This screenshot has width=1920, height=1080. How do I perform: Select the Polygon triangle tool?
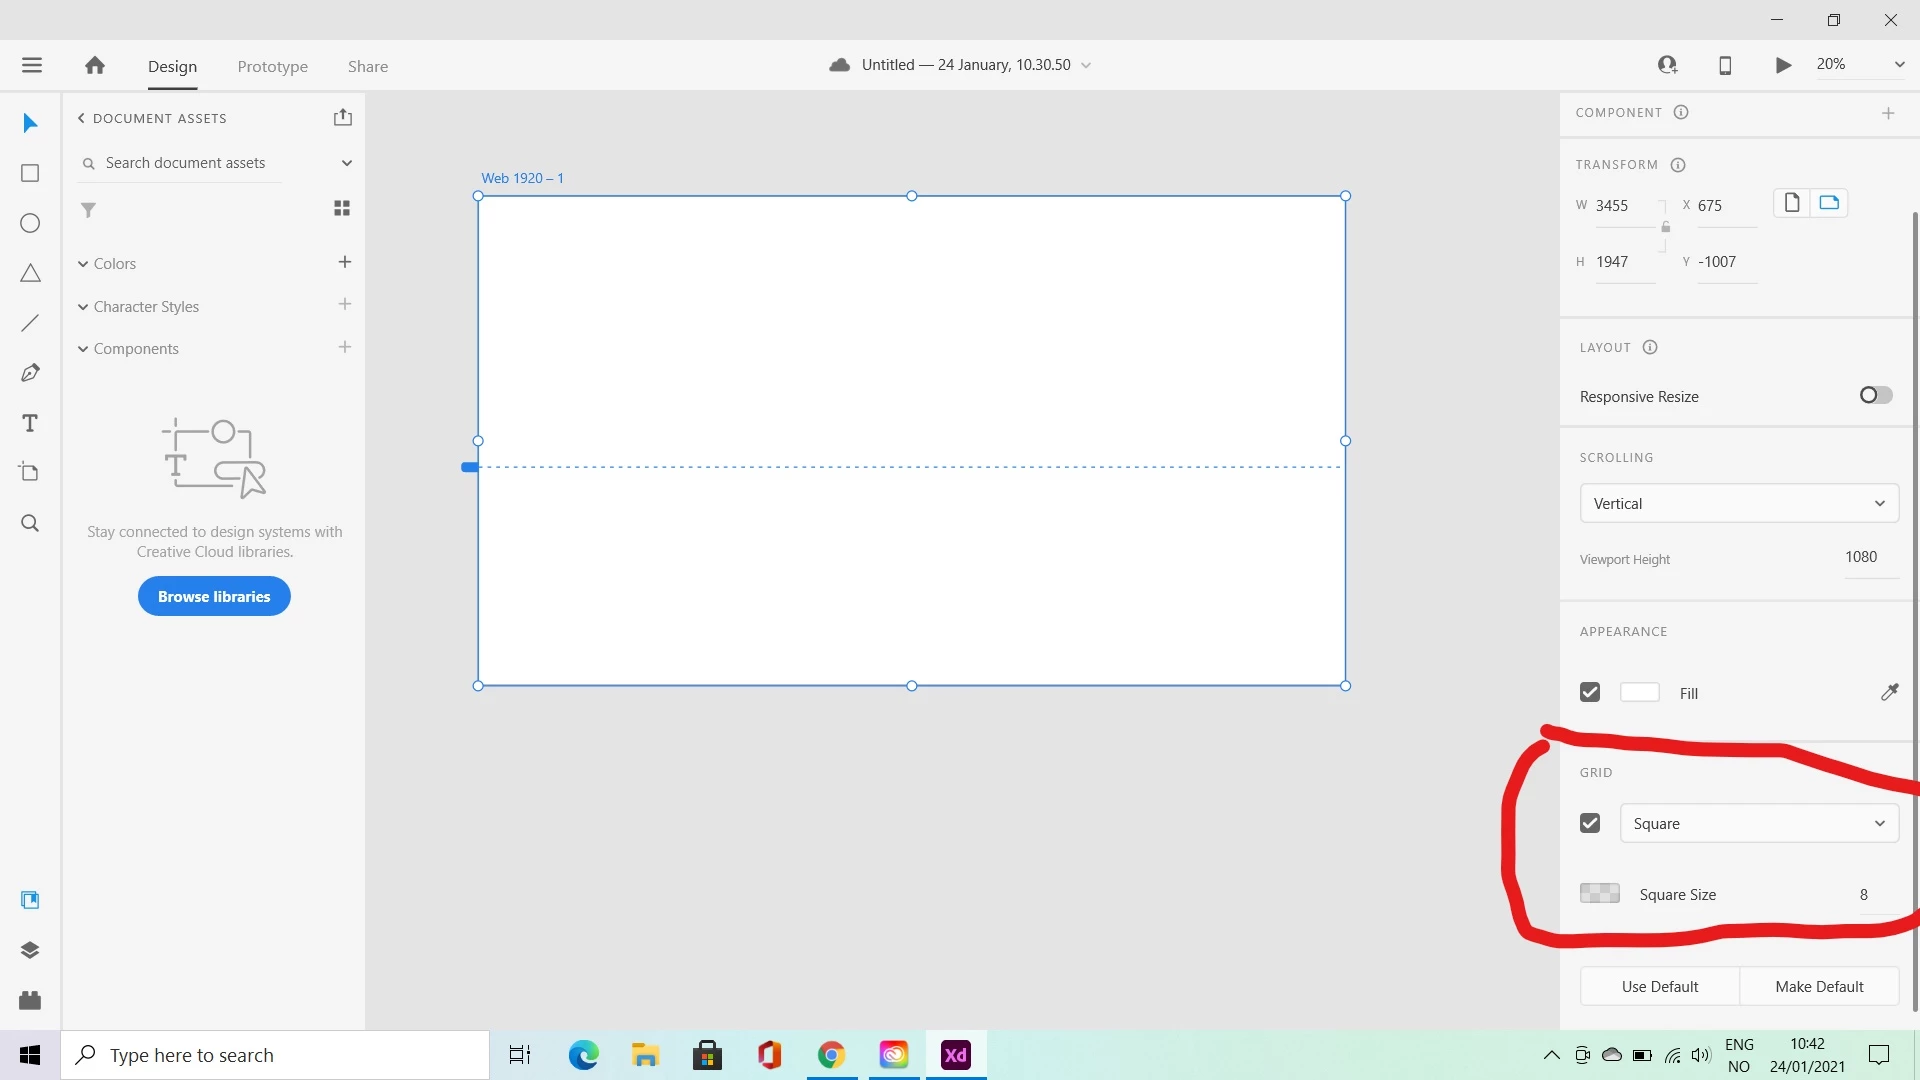pos(30,273)
